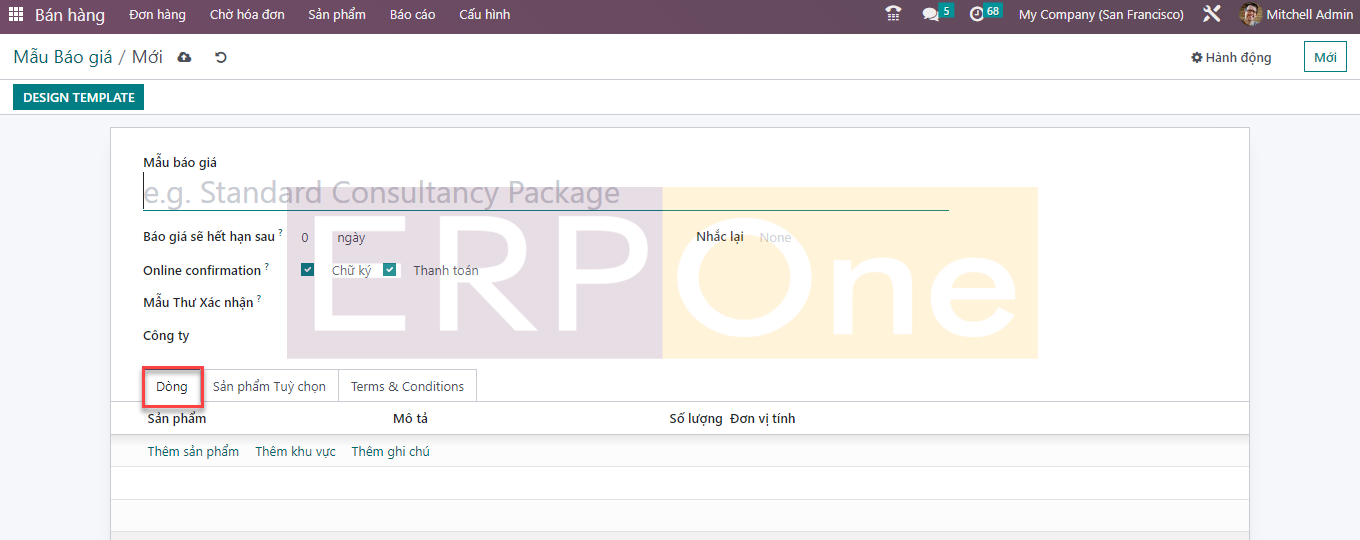The image size is (1360, 540).
Task: Discard changes with the undo icon
Action: click(221, 58)
